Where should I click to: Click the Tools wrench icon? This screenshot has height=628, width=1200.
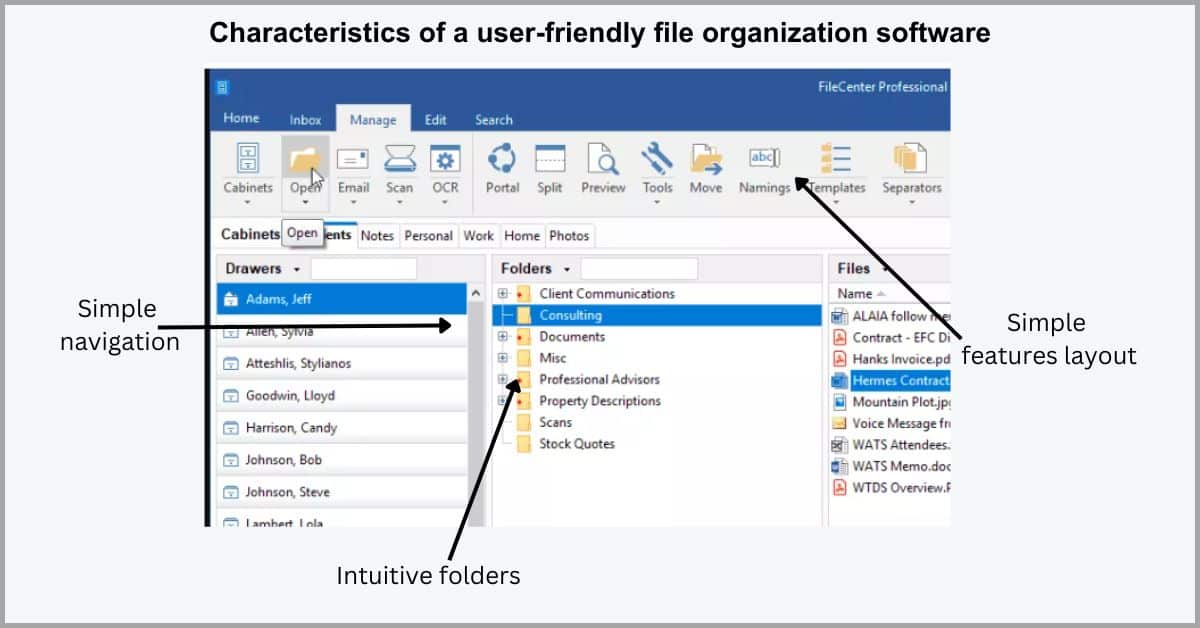click(657, 159)
